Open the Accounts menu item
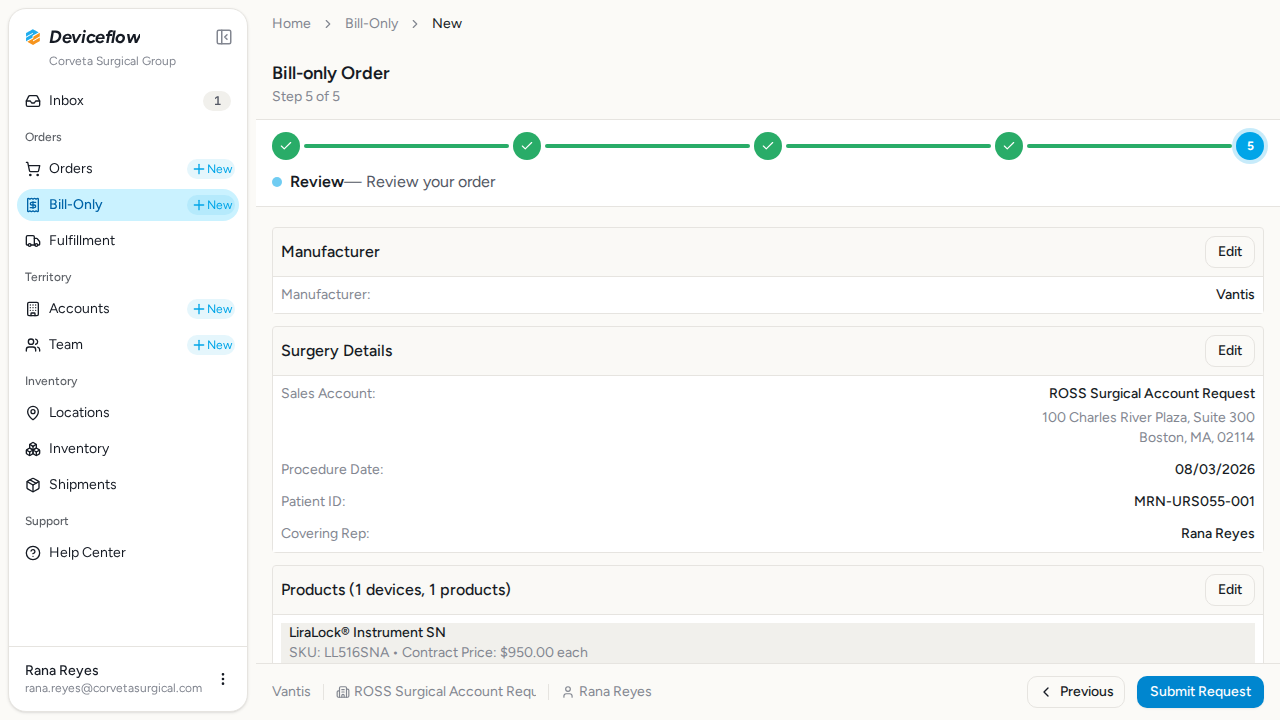This screenshot has height=720, width=1280. [79, 309]
